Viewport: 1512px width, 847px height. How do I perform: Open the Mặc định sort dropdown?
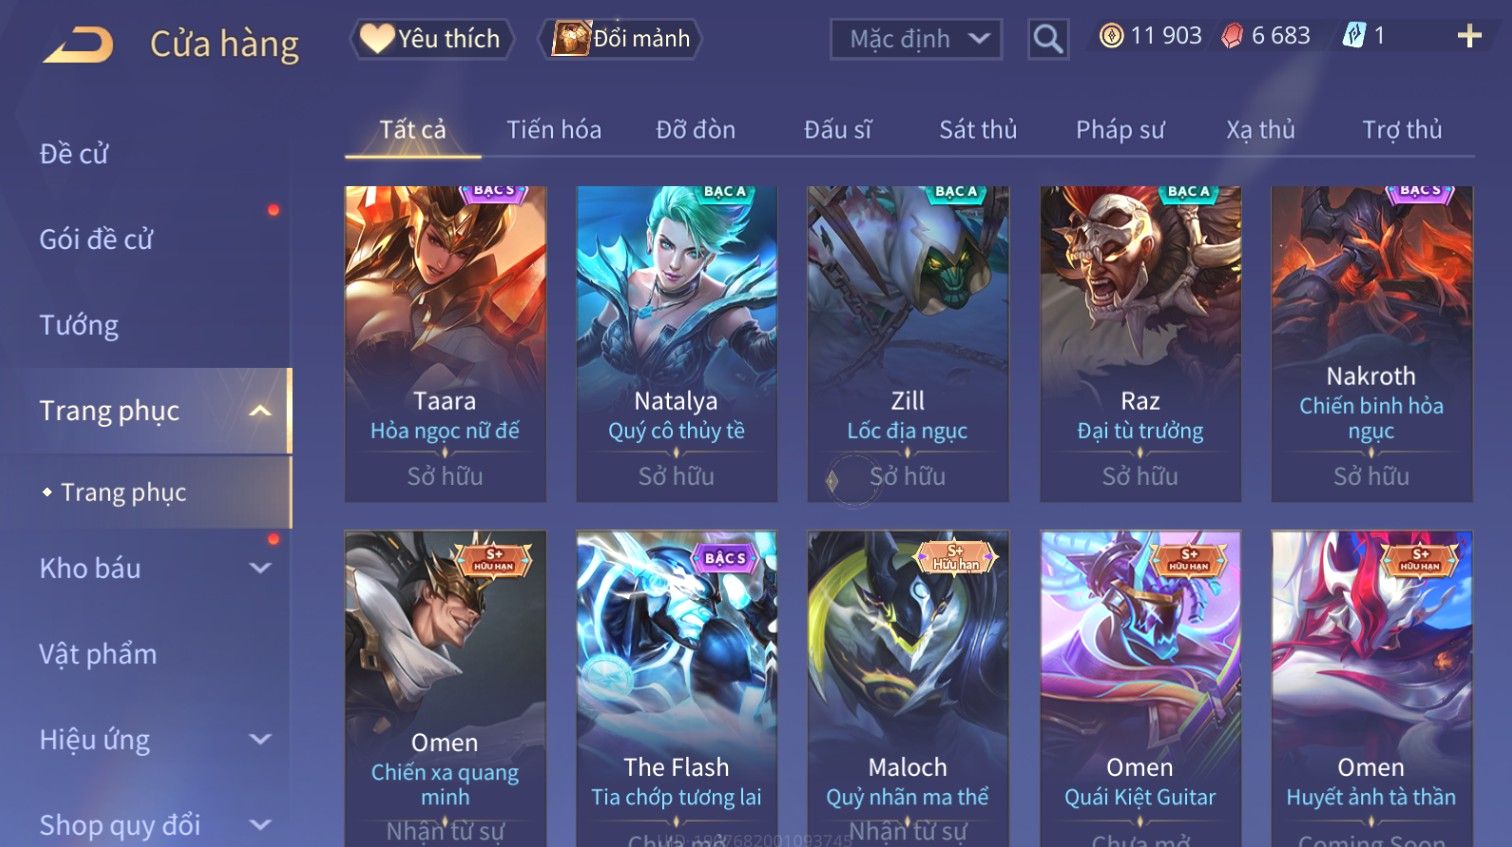[916, 39]
